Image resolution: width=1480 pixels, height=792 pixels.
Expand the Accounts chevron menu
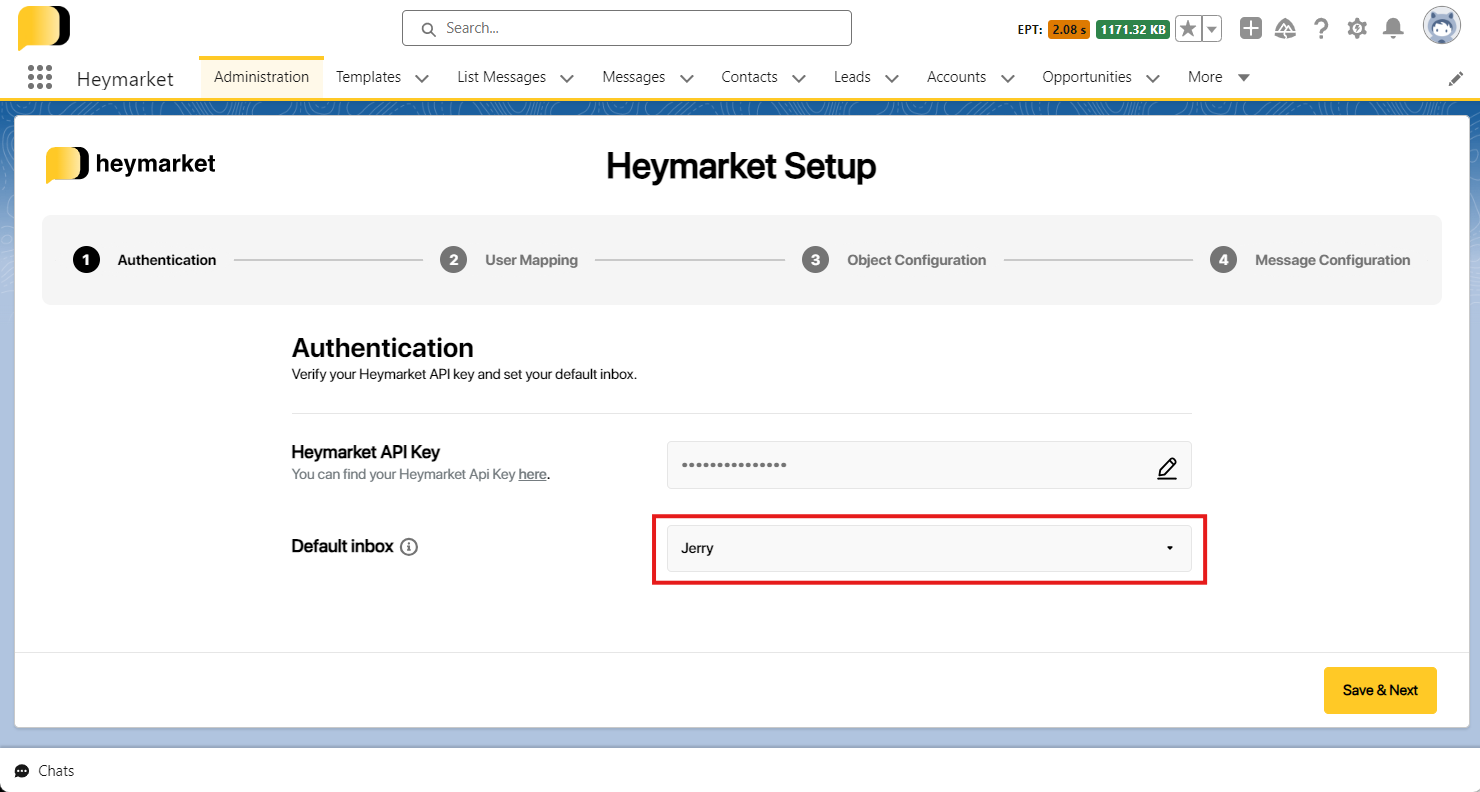pos(1008,78)
